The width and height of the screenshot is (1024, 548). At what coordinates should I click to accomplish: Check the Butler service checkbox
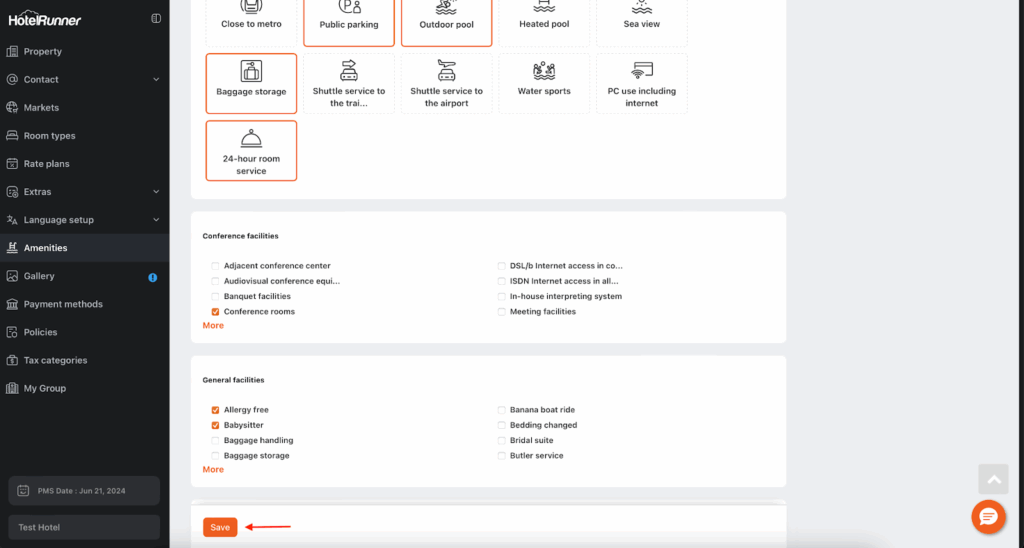point(502,456)
